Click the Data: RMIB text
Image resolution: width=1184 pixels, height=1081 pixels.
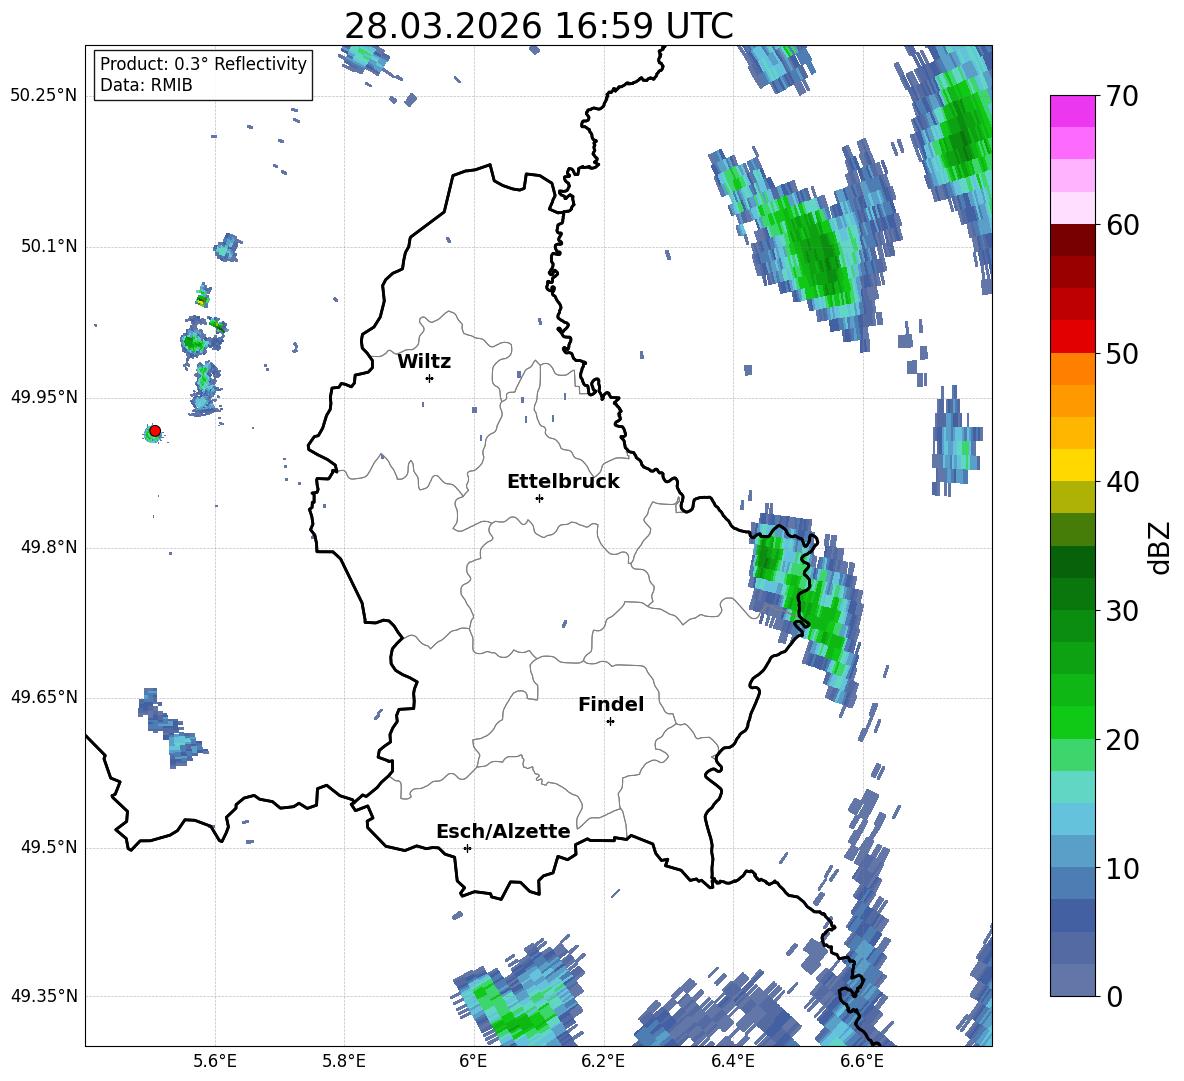[x=146, y=85]
